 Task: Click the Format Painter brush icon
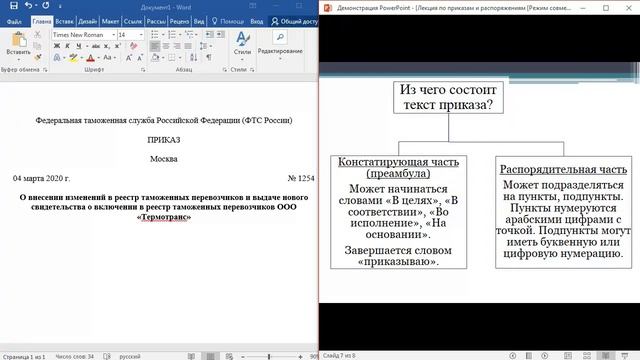[38, 58]
